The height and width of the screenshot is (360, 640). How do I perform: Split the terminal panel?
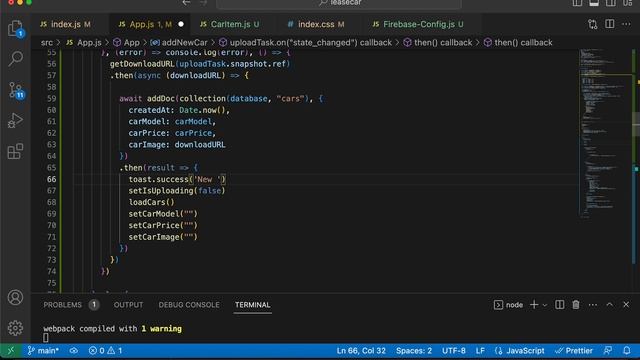(x=560, y=304)
